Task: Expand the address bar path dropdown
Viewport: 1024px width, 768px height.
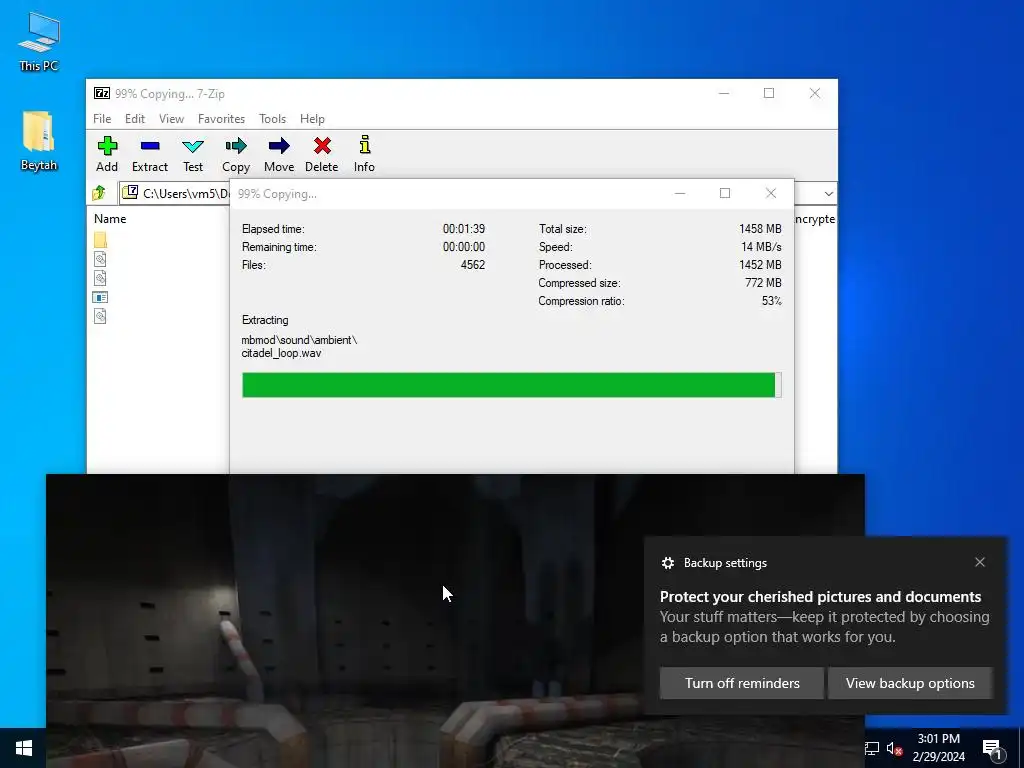Action: 828,193
